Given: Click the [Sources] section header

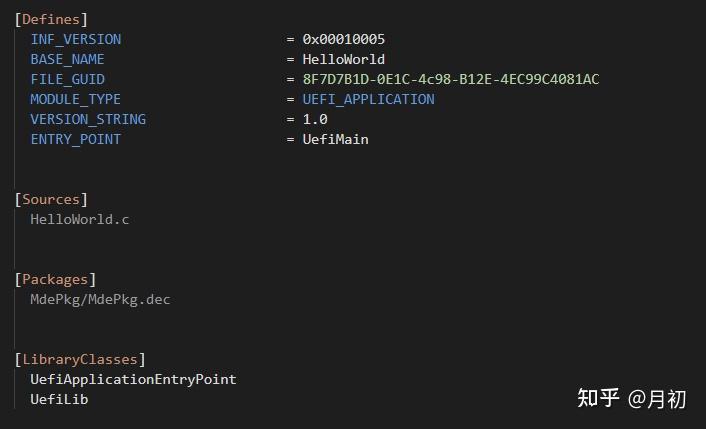Looking at the screenshot, I should [51, 199].
